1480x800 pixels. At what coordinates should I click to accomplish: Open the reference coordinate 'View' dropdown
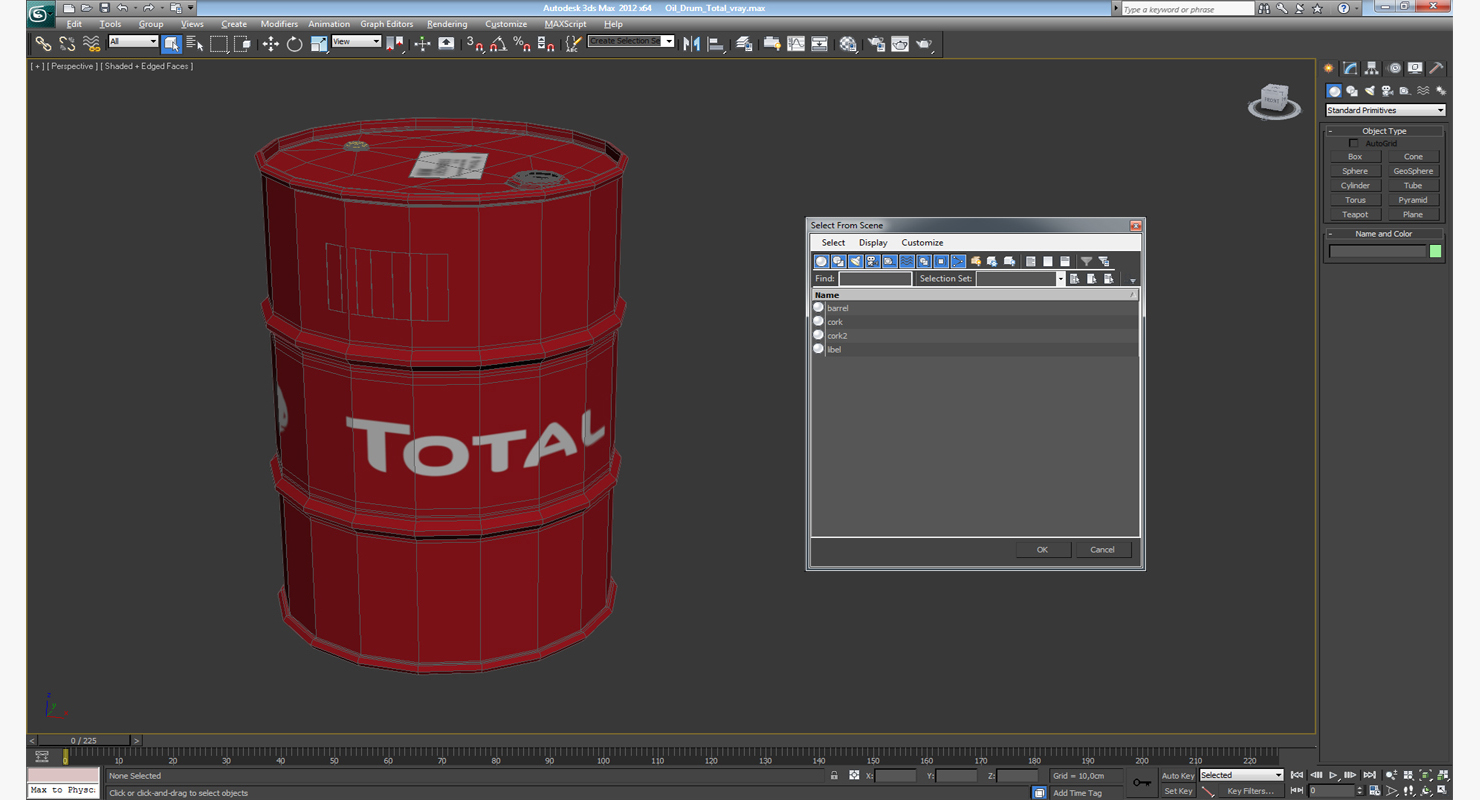click(x=356, y=42)
